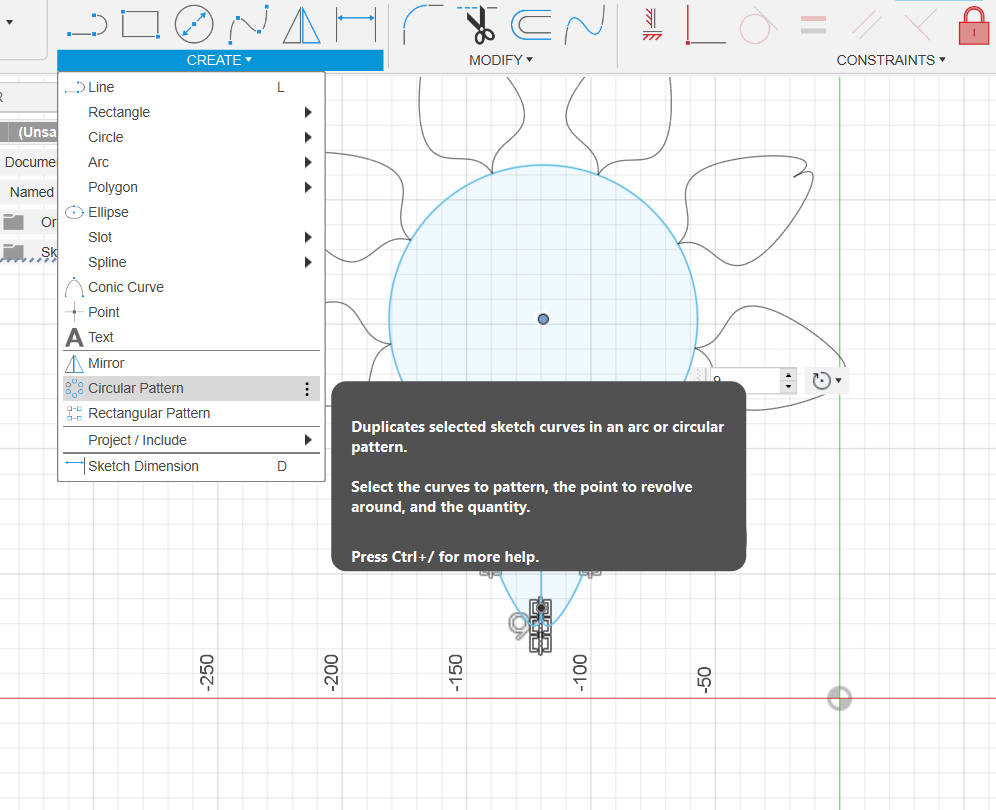Click the quantity input field

[x=745, y=380]
